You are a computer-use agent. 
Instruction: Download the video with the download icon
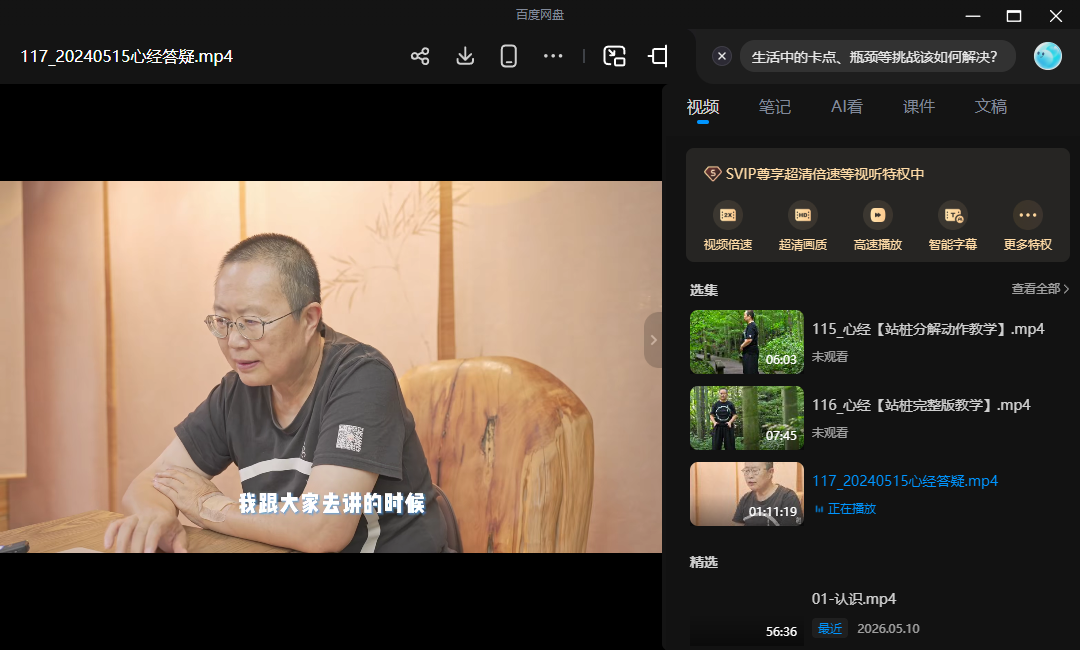pos(465,56)
